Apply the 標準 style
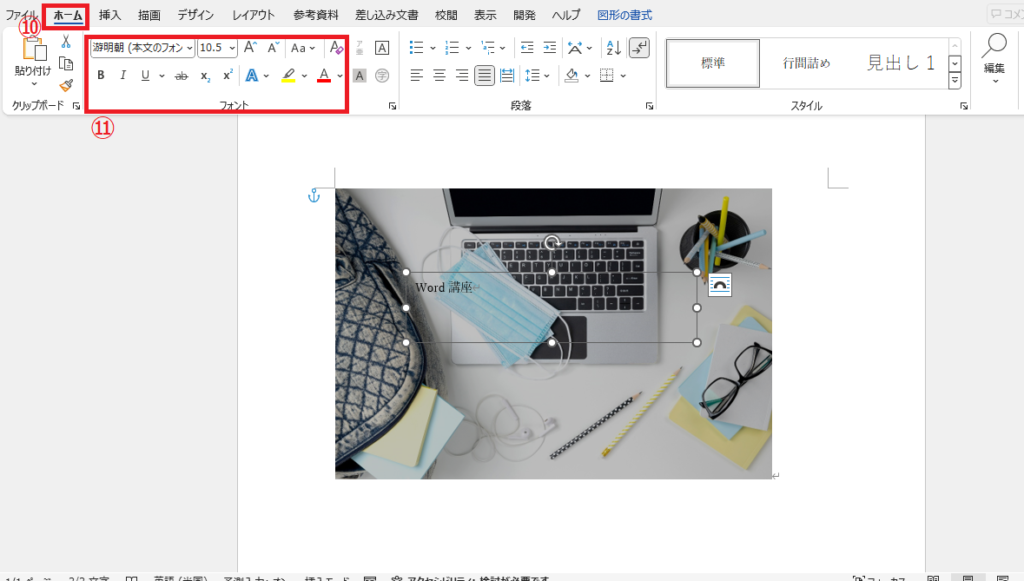Image resolution: width=1024 pixels, height=581 pixels. 712,63
